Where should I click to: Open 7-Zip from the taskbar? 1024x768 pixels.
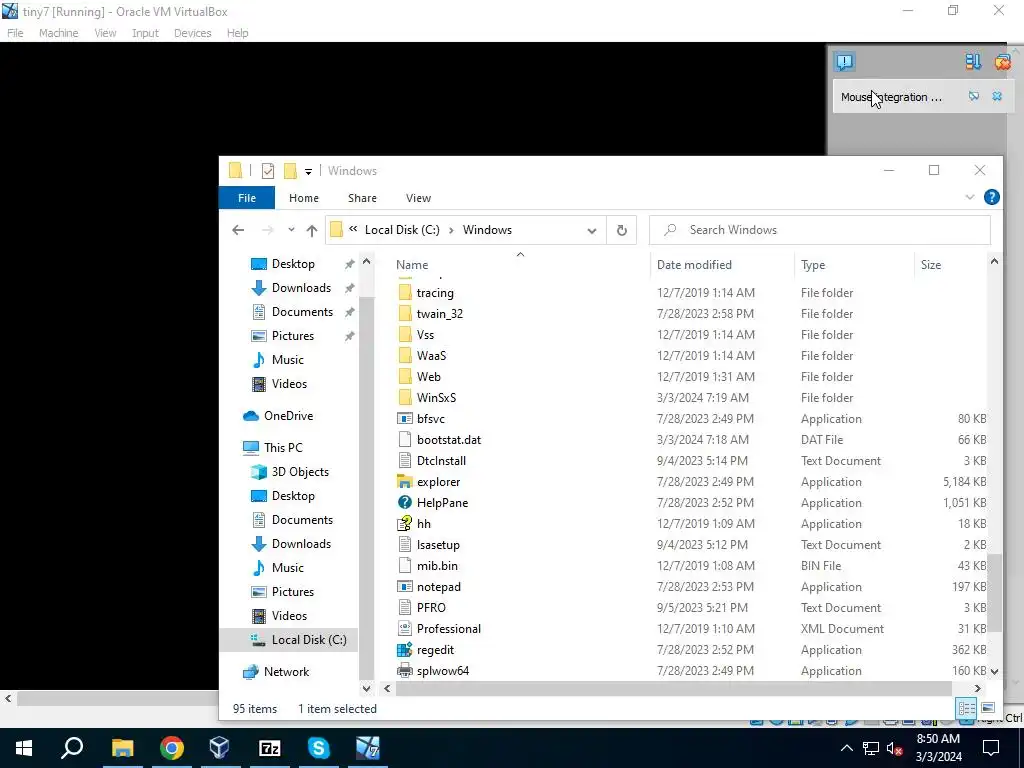pos(270,748)
